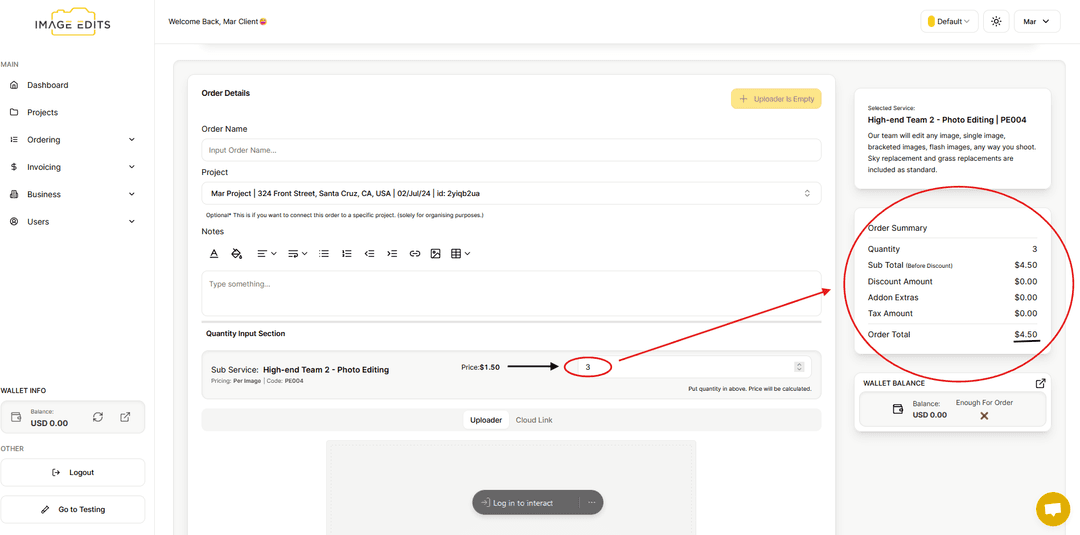Click the Go to Testing button
This screenshot has height=535, width=1080.
click(x=73, y=509)
